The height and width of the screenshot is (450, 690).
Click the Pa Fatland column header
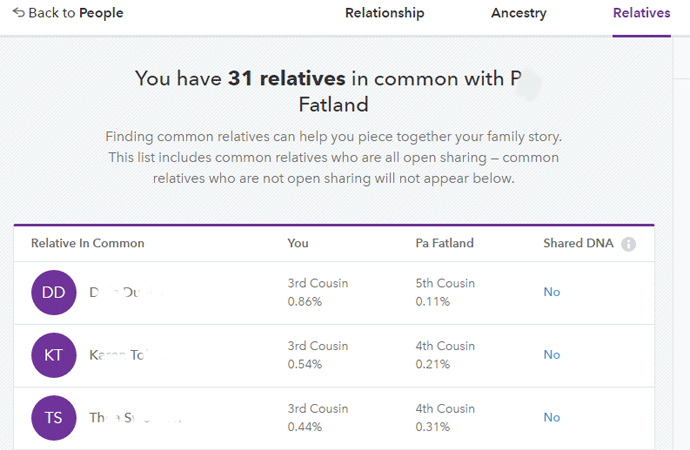pos(444,243)
